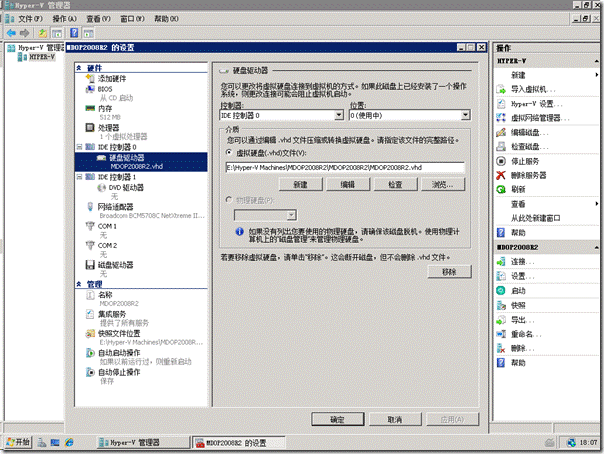Collapse the 管理 section header
This screenshot has height=454, width=604.
pos(79,284)
